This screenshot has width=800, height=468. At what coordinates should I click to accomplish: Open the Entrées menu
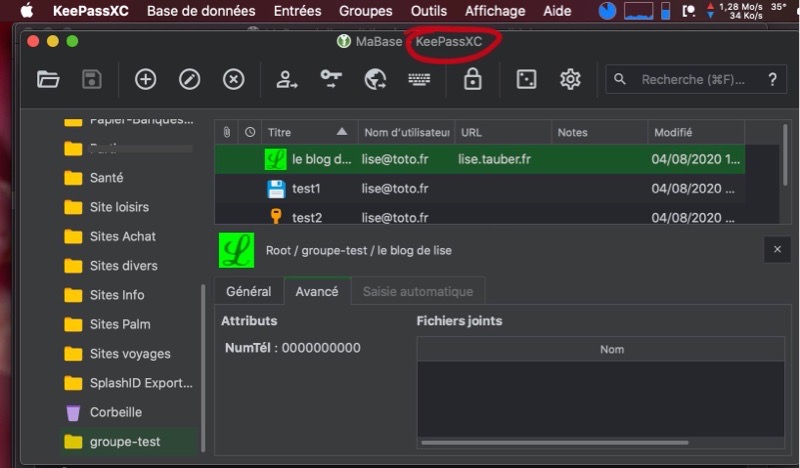(x=297, y=11)
